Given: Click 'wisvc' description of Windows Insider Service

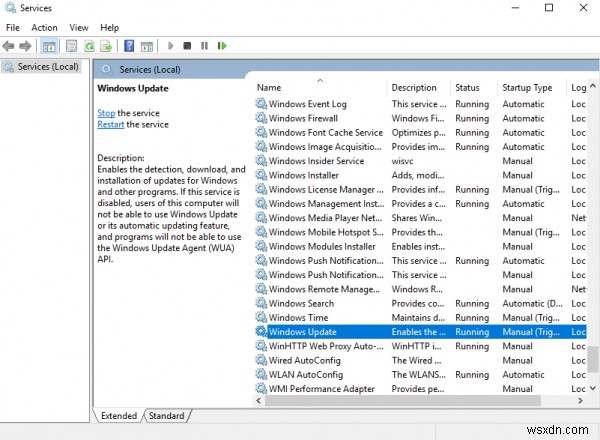Looking at the screenshot, I should (402, 161).
